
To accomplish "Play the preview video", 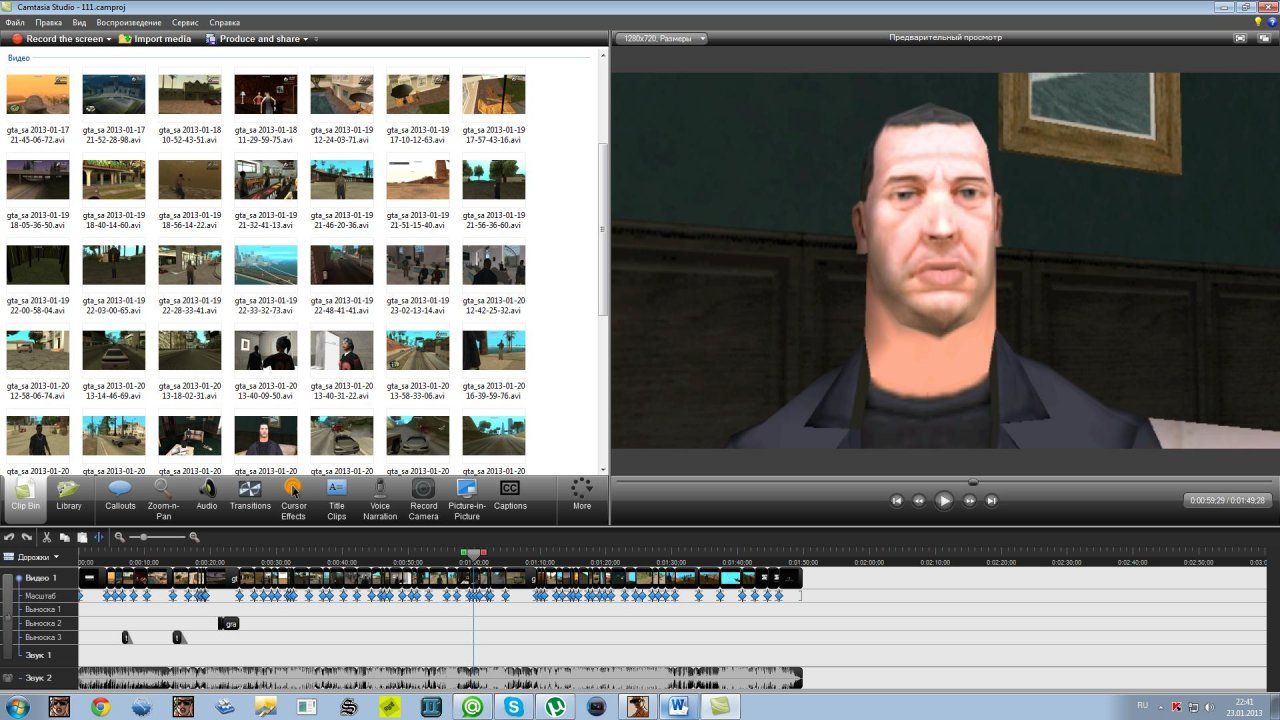I will (944, 501).
